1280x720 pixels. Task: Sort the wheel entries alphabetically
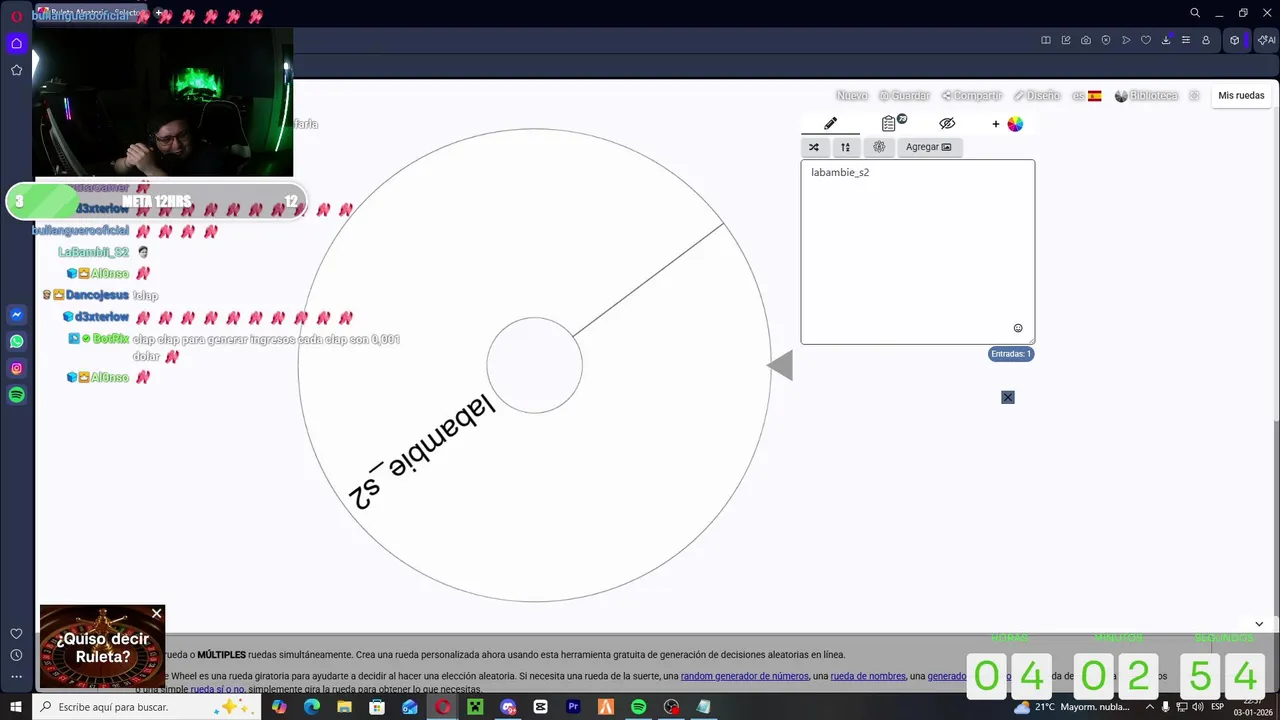845,147
